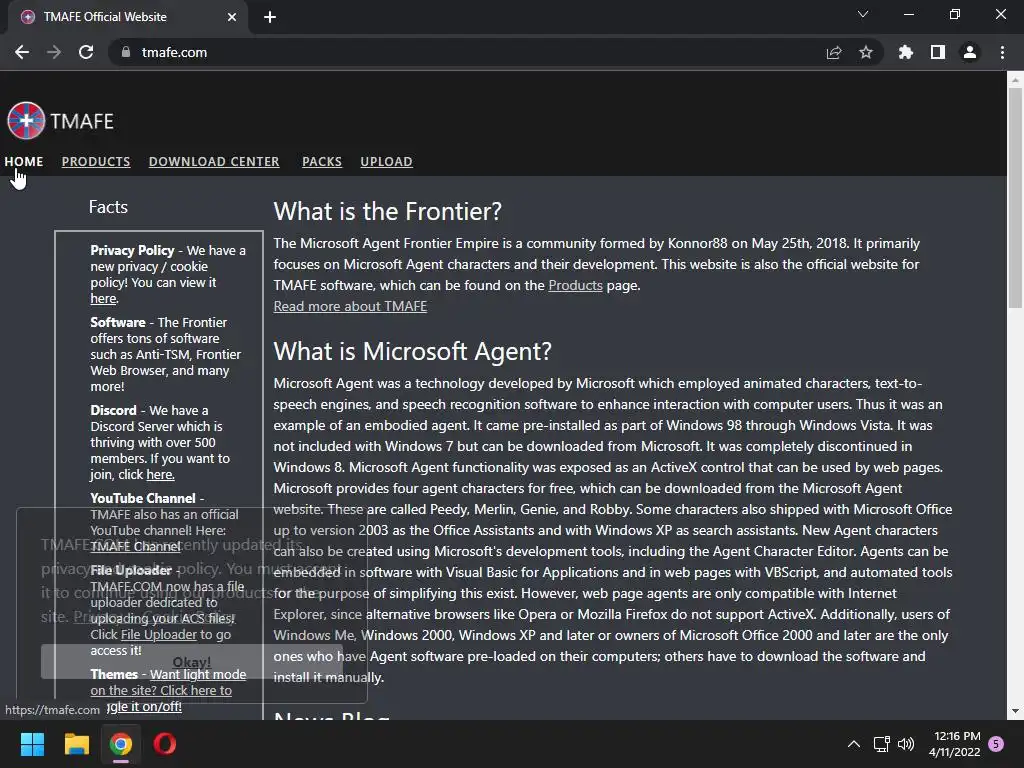Click the File Uploader link
The height and width of the screenshot is (768, 1024).
[159, 634]
